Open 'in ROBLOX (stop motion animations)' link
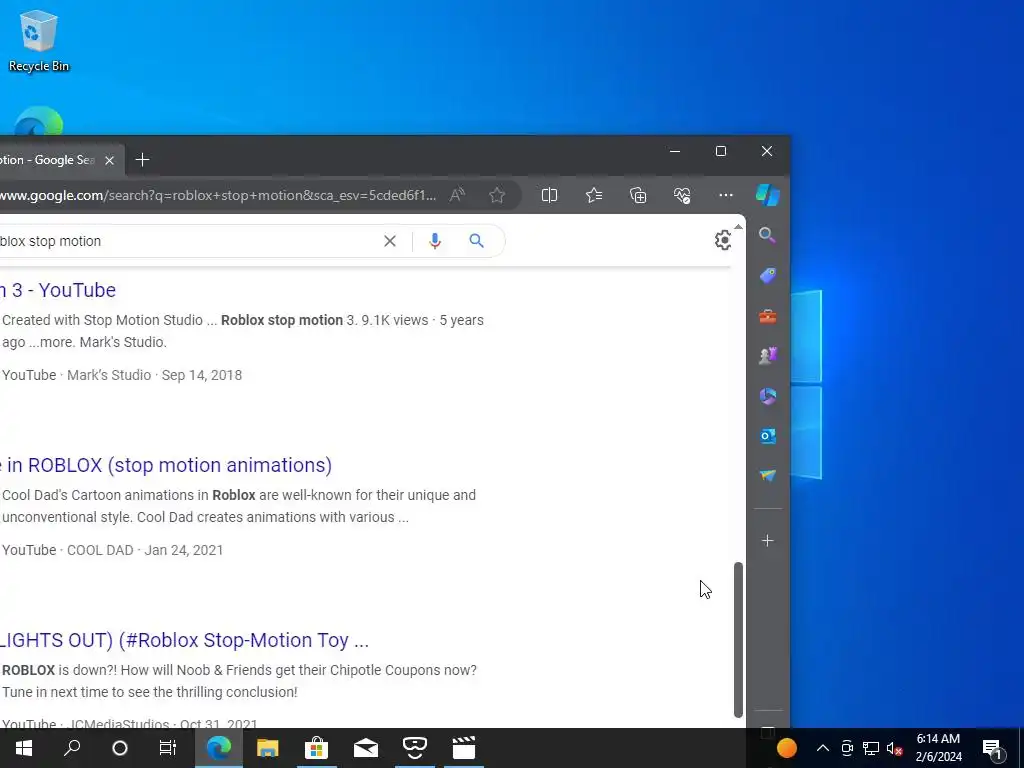 click(166, 465)
